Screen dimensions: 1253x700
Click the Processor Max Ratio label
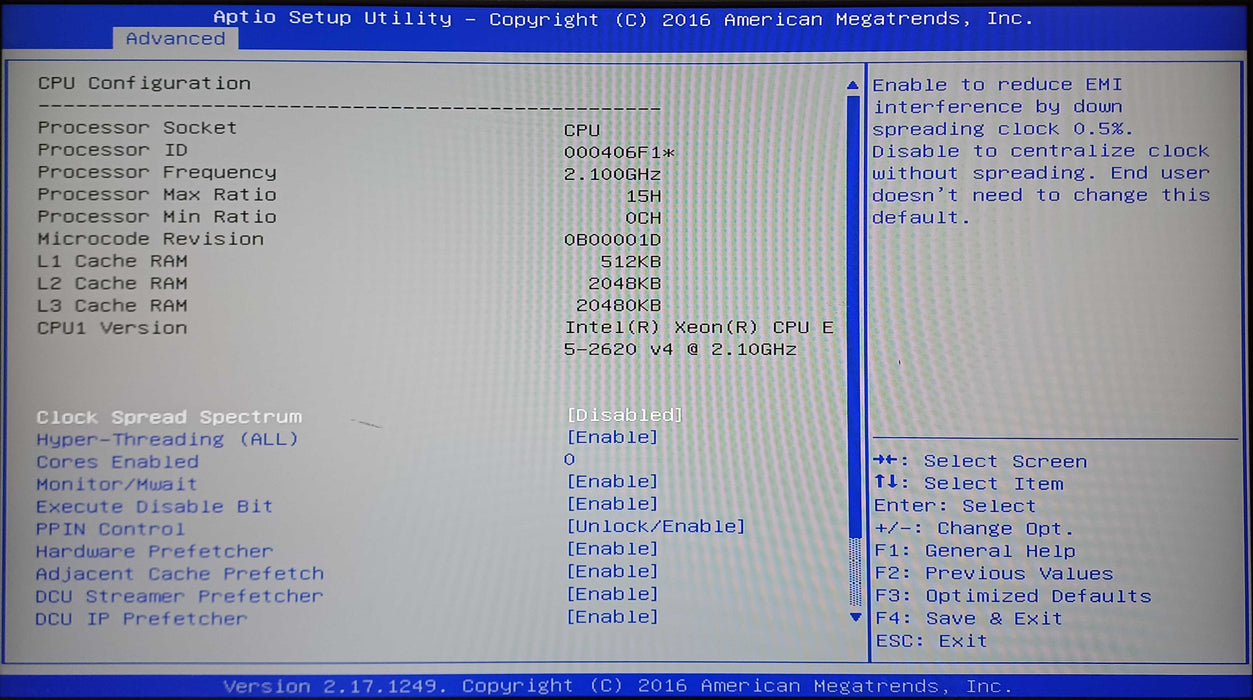coord(157,195)
